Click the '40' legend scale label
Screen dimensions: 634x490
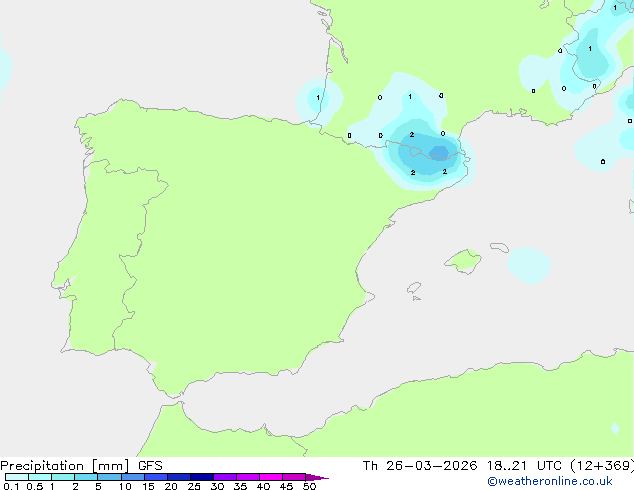click(263, 486)
